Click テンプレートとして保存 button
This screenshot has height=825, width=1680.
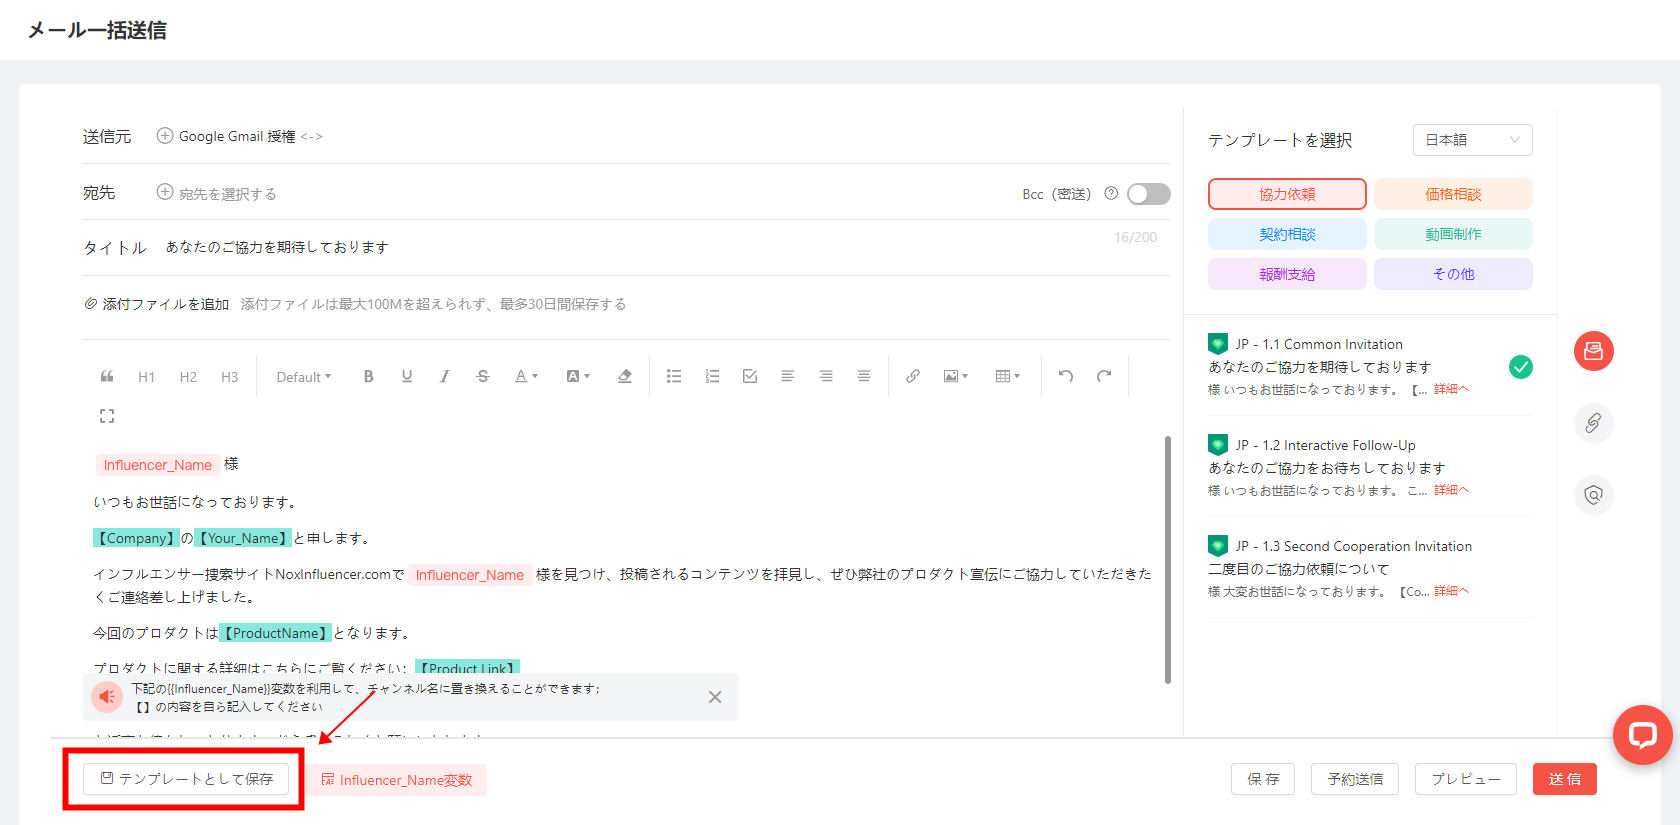click(x=186, y=779)
